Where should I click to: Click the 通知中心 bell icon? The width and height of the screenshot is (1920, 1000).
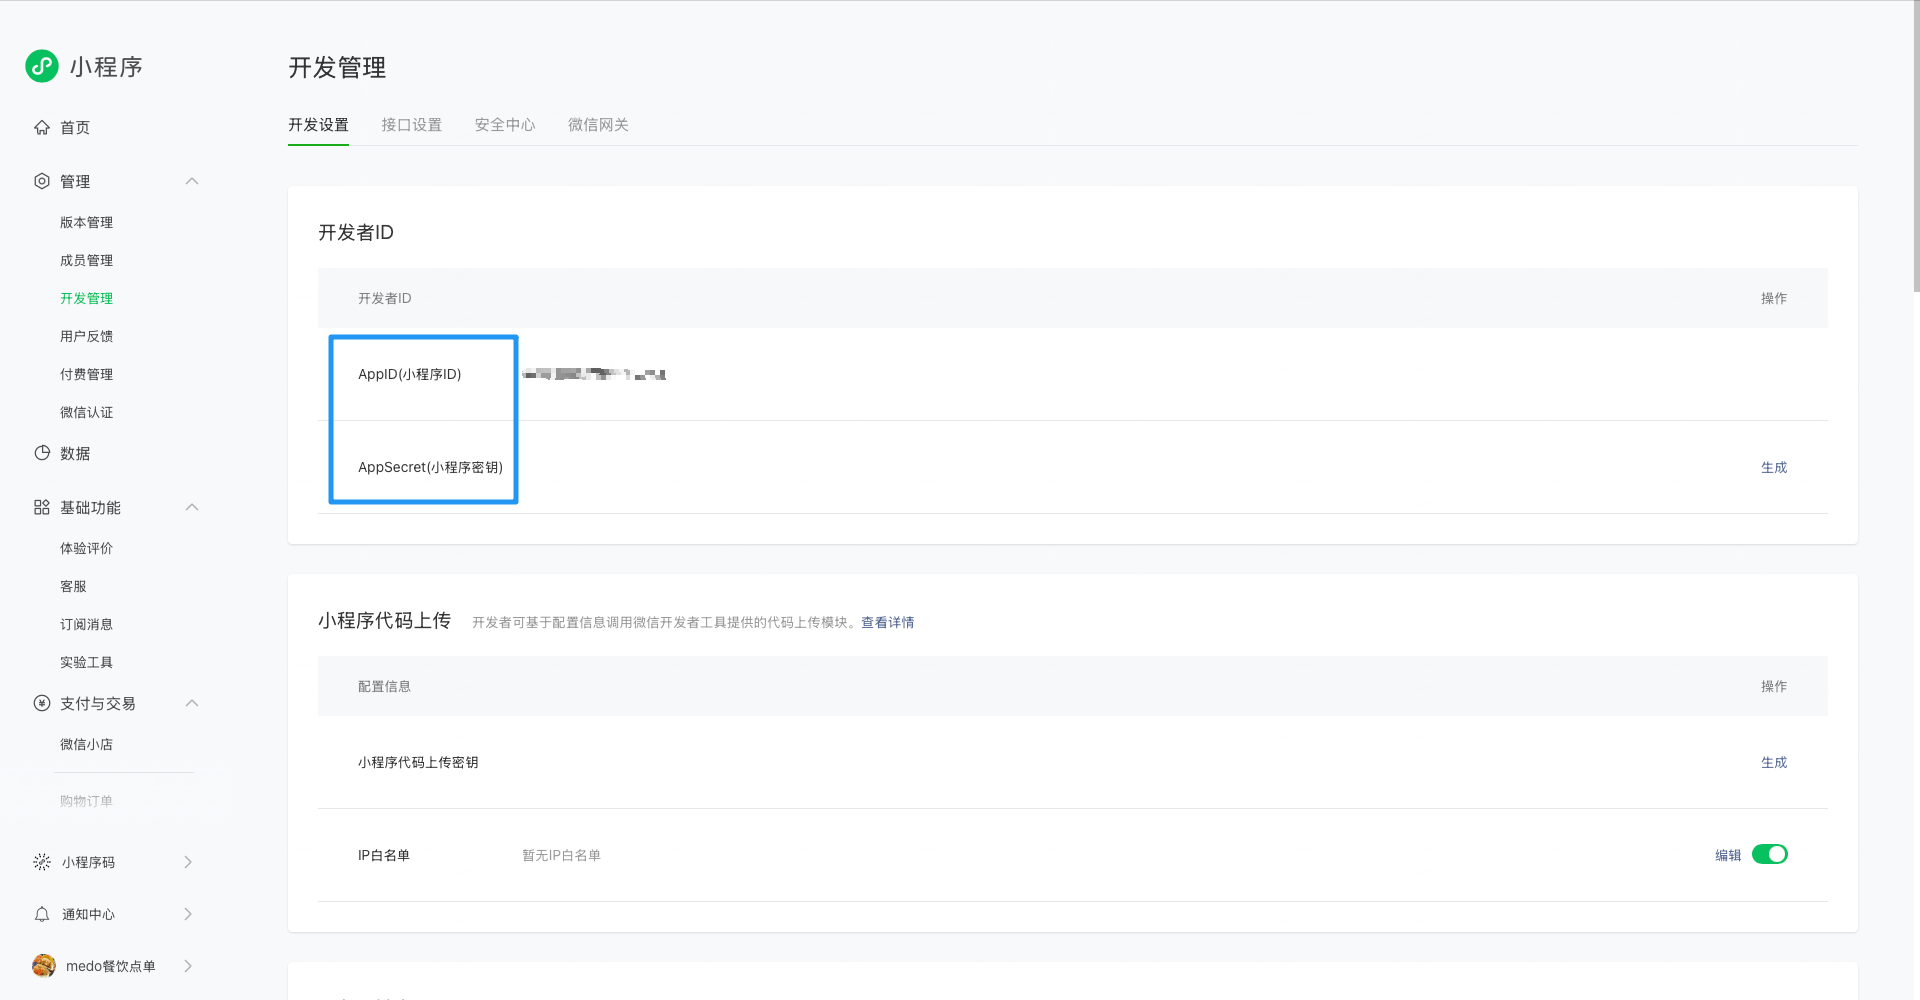point(42,914)
